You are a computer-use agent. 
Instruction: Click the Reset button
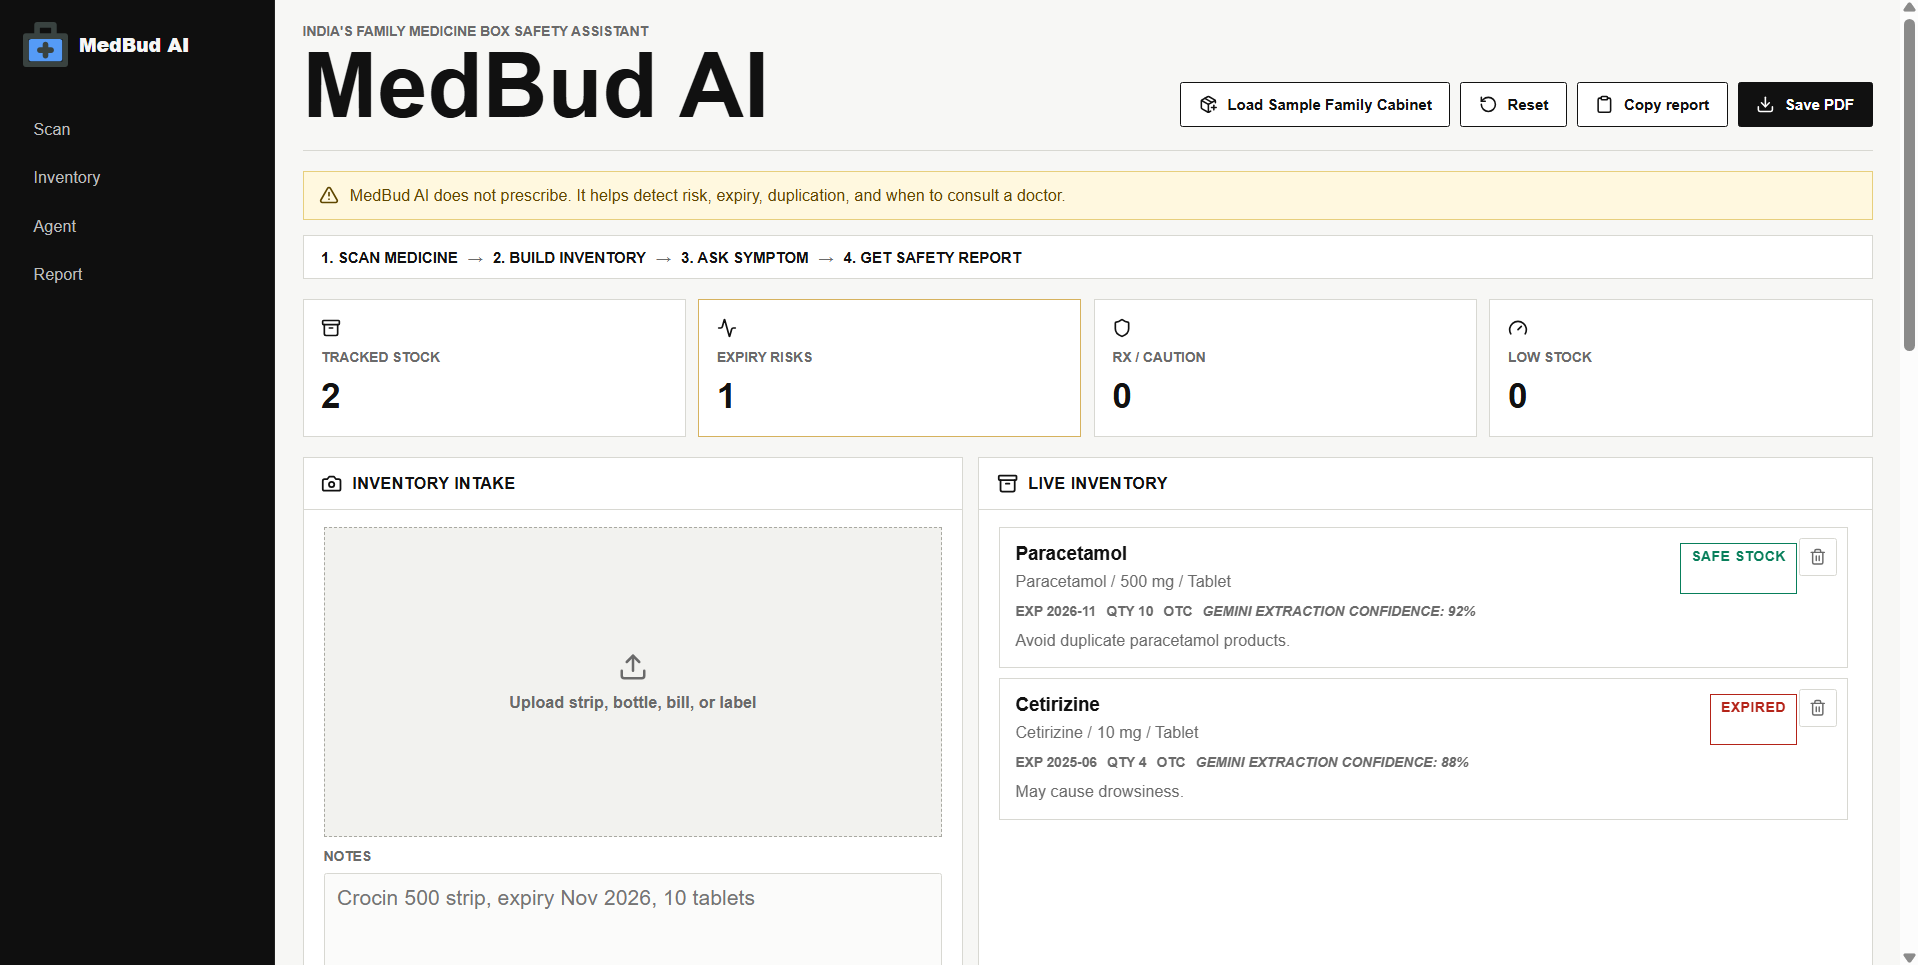click(1513, 104)
